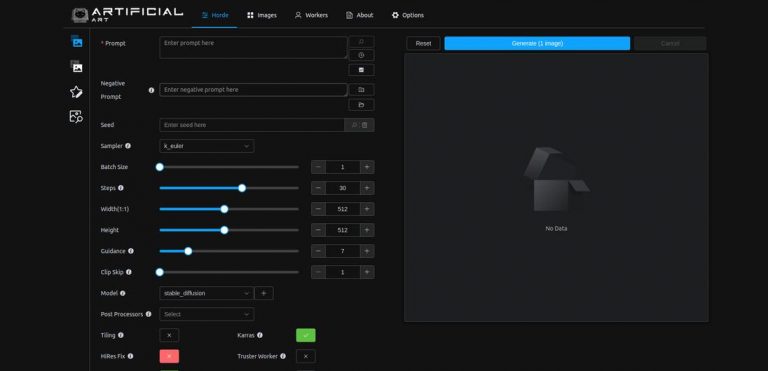This screenshot has height=371, width=768.
Task: Open the image search sidebar icon
Action: 76,116
